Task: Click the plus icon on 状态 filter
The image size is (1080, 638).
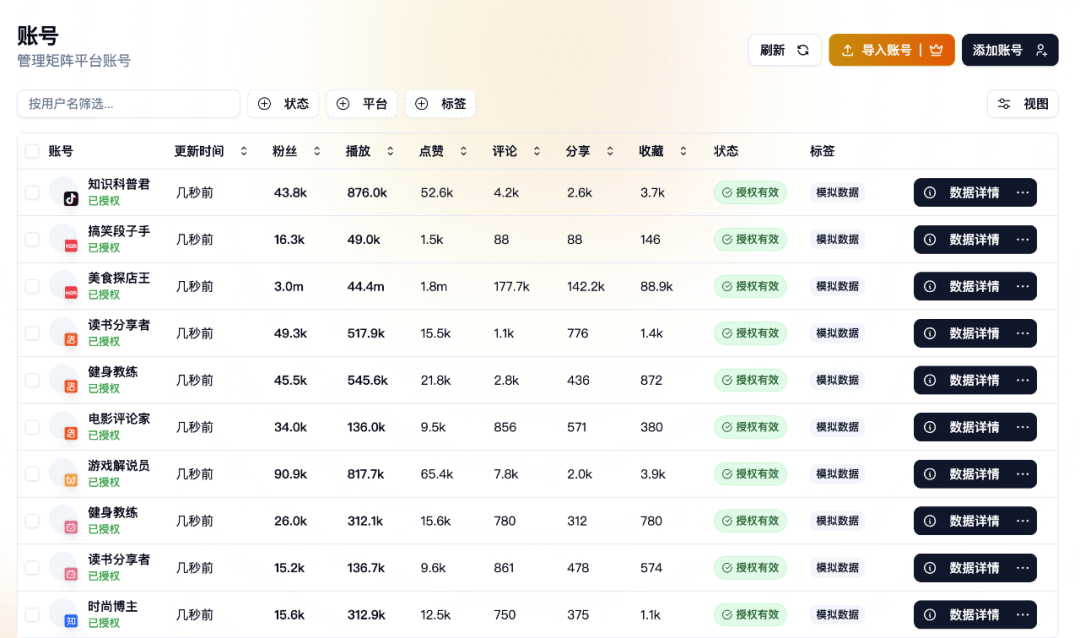Action: pos(264,104)
